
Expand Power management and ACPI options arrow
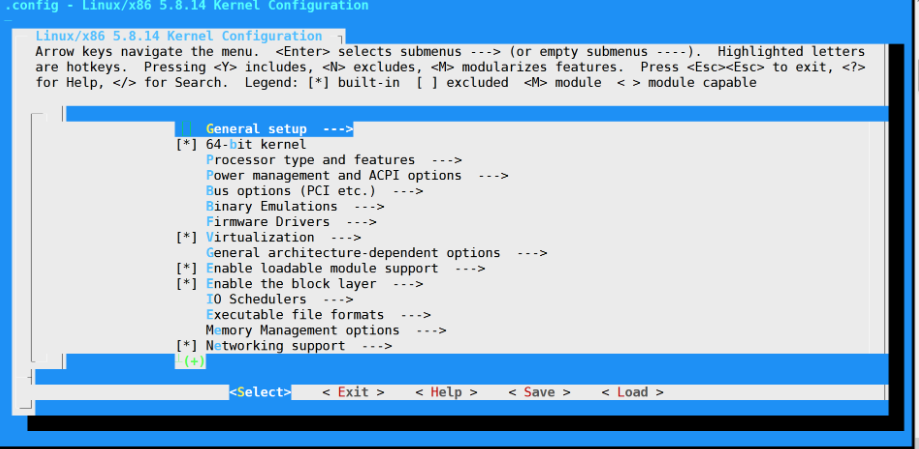[493, 176]
